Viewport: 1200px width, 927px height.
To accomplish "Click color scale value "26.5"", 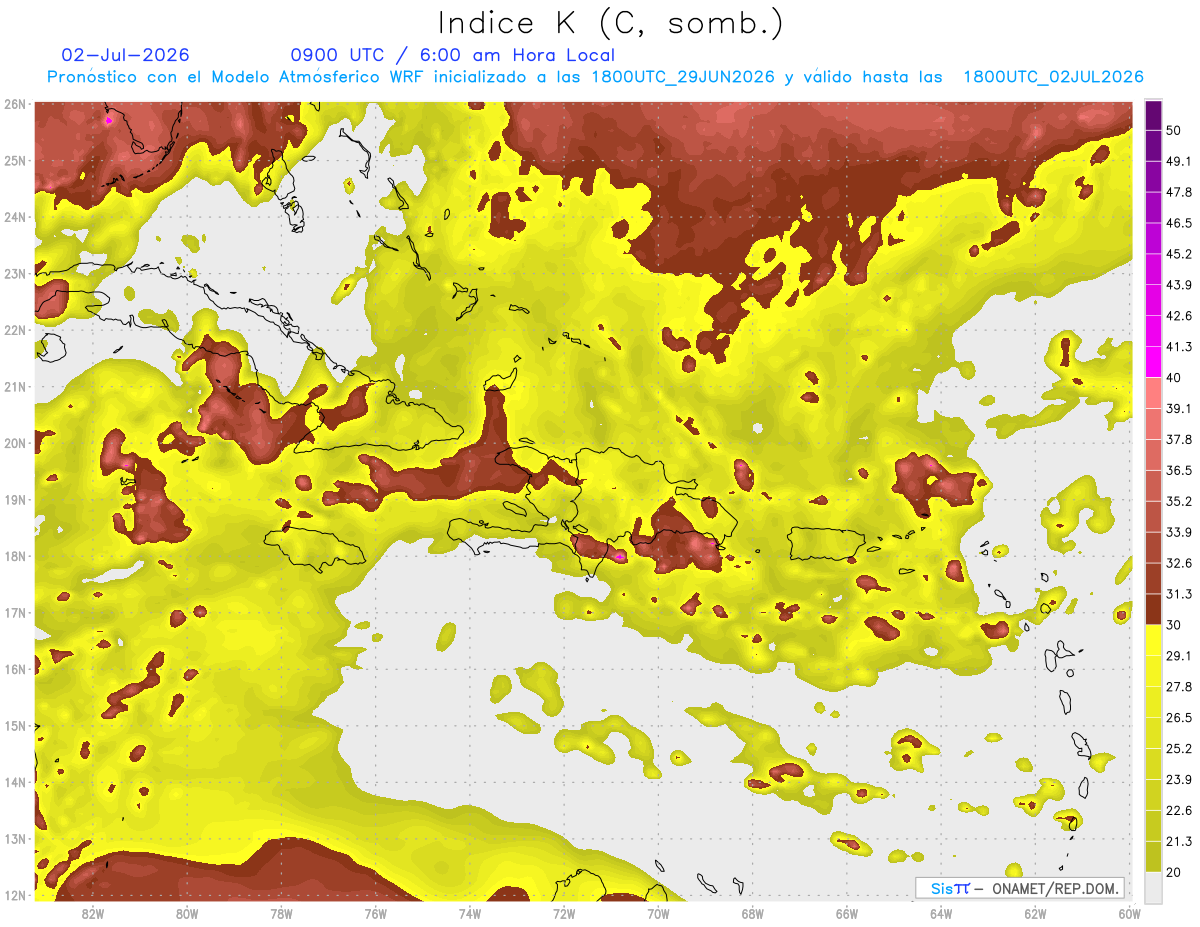I will click(1179, 718).
